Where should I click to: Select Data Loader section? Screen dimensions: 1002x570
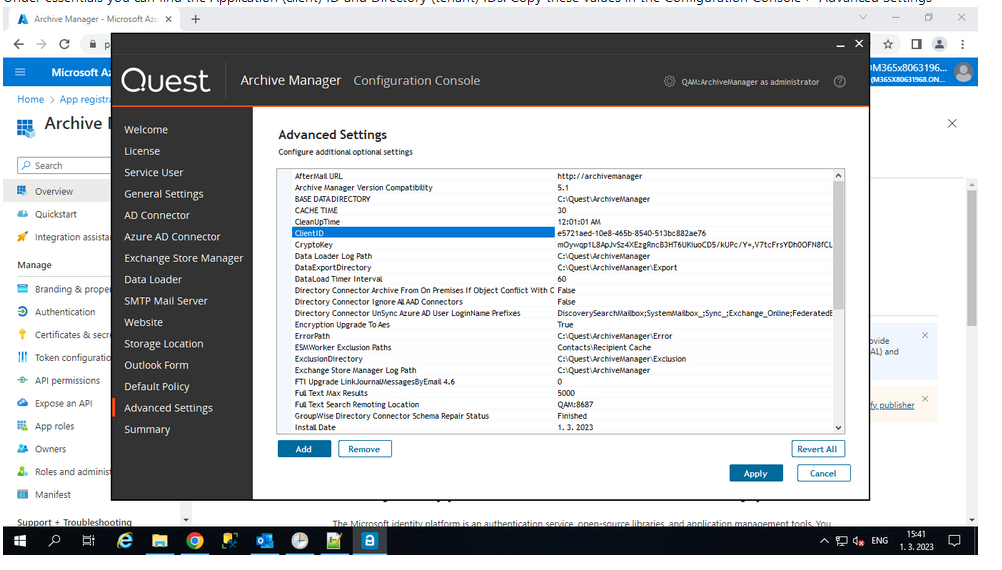153,280
